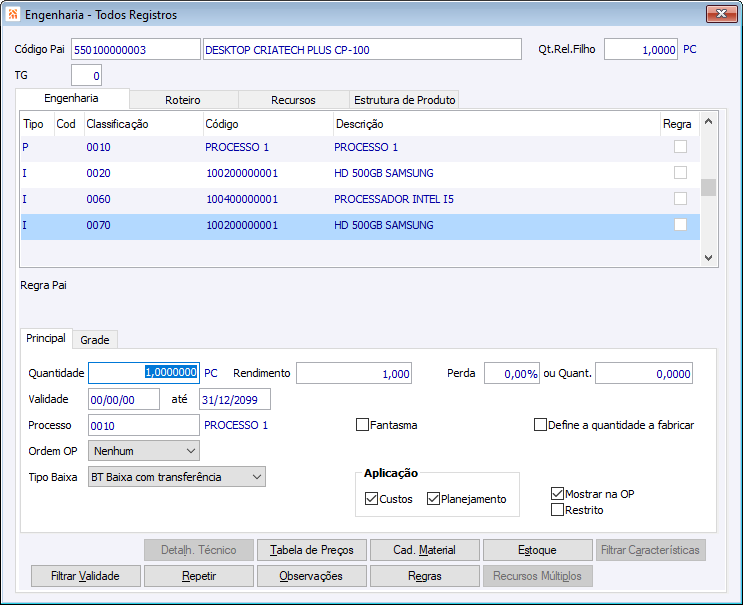Screen dimensions: 743x605
Task: Check the Restrito option
Action: point(558,510)
